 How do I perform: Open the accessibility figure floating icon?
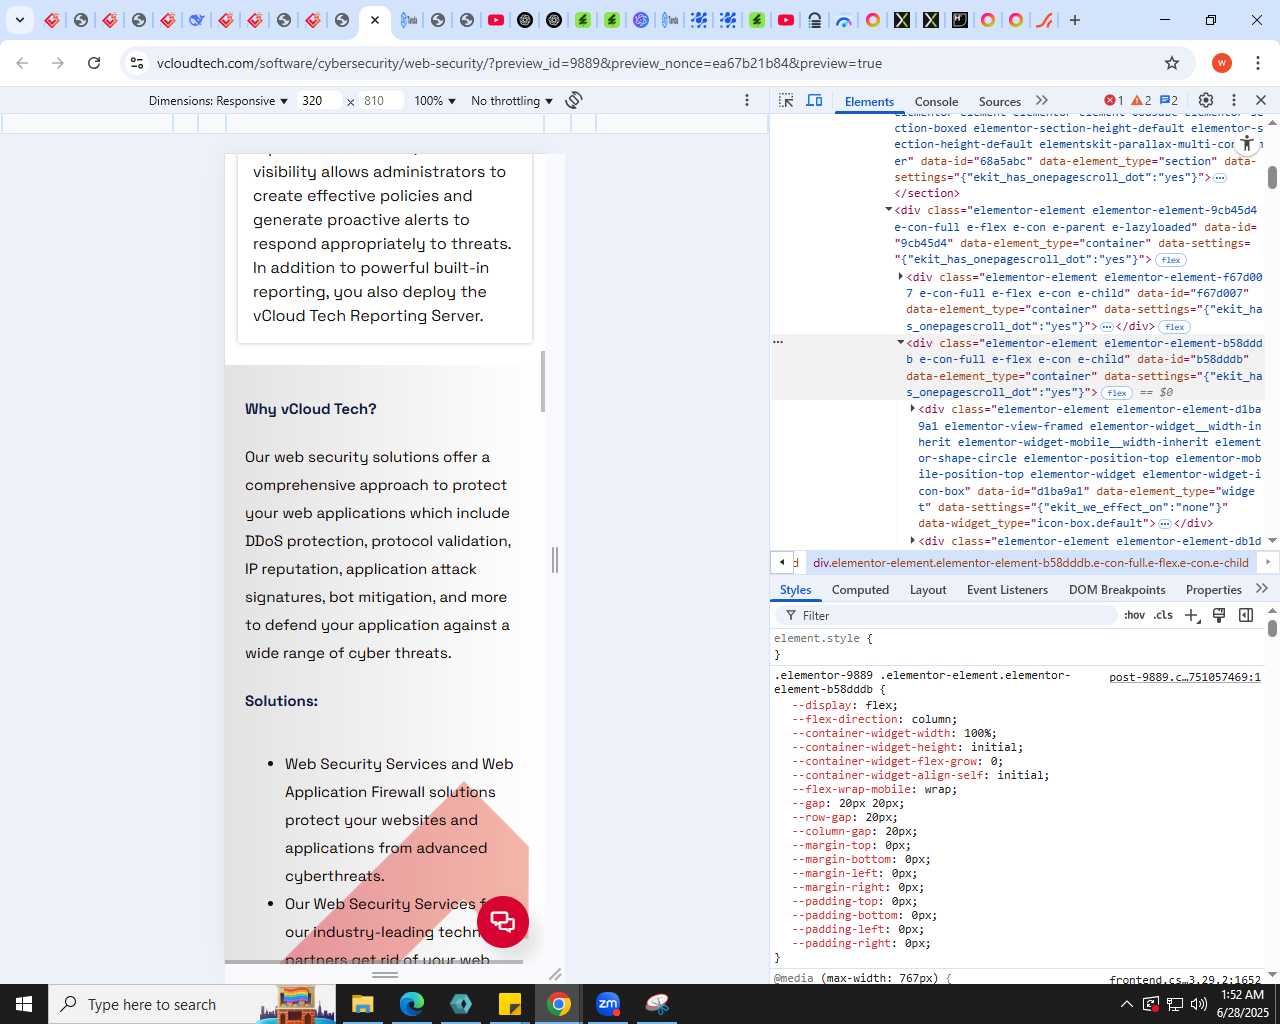tap(1247, 144)
